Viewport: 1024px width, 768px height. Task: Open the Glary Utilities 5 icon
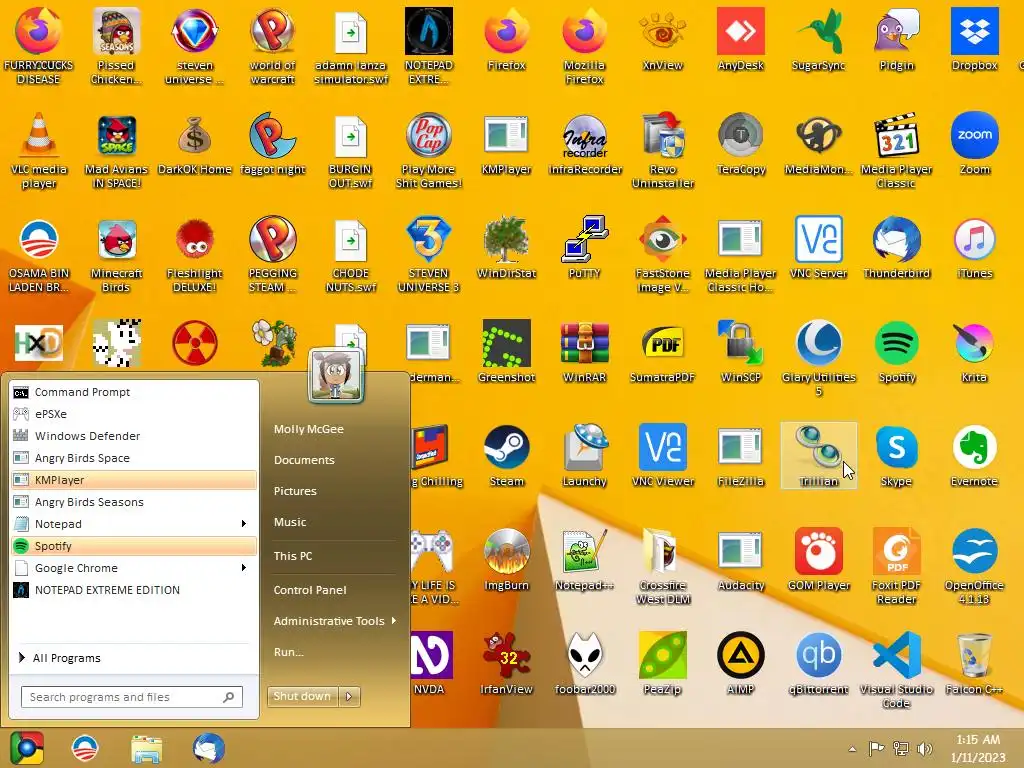tap(818, 358)
